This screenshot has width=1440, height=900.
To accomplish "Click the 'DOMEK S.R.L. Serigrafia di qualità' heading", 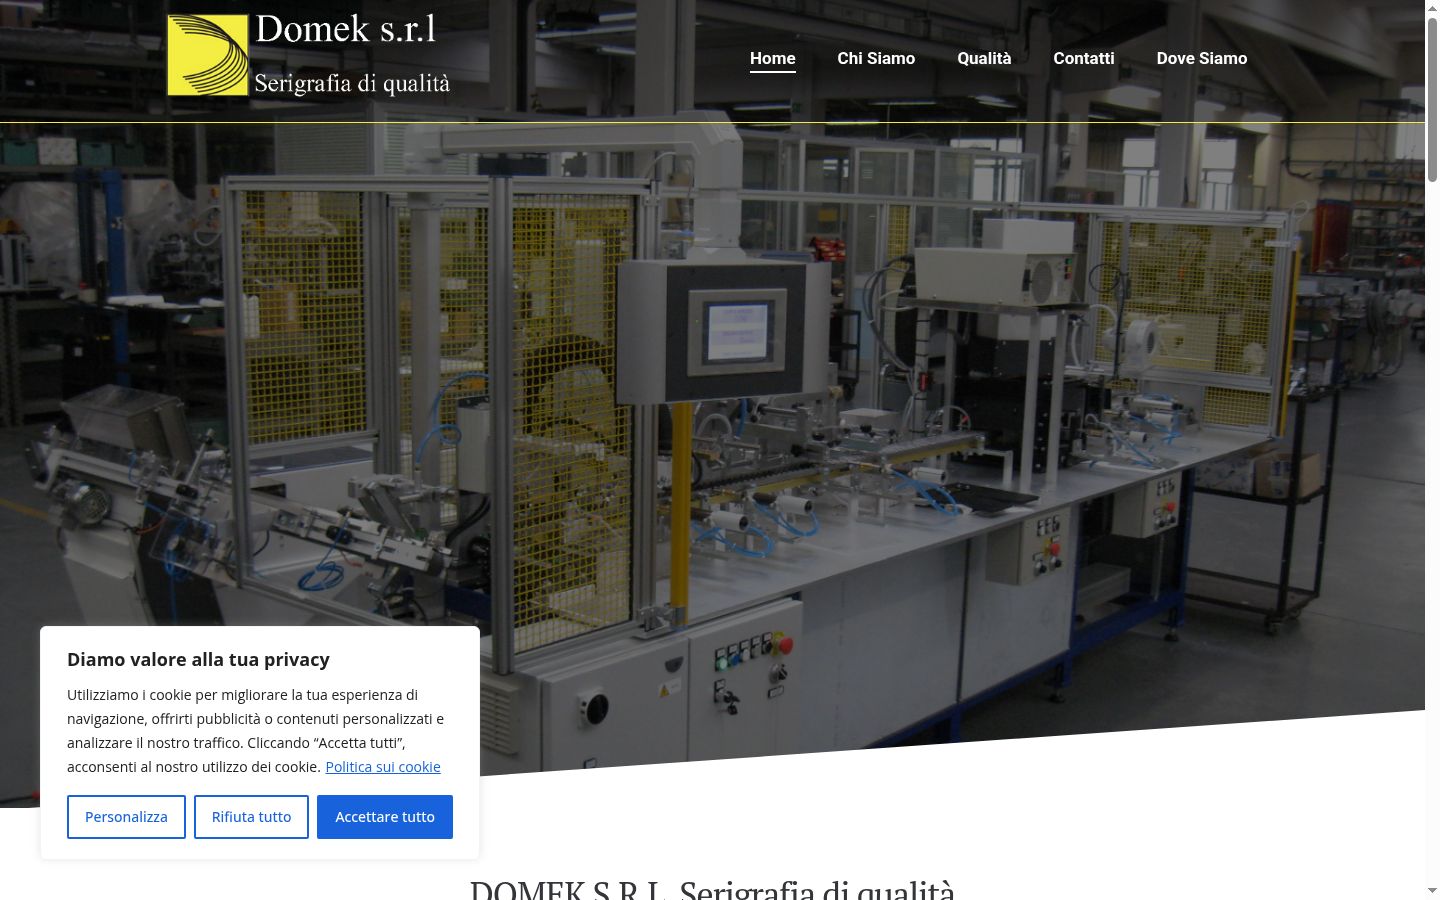I will tap(712, 888).
